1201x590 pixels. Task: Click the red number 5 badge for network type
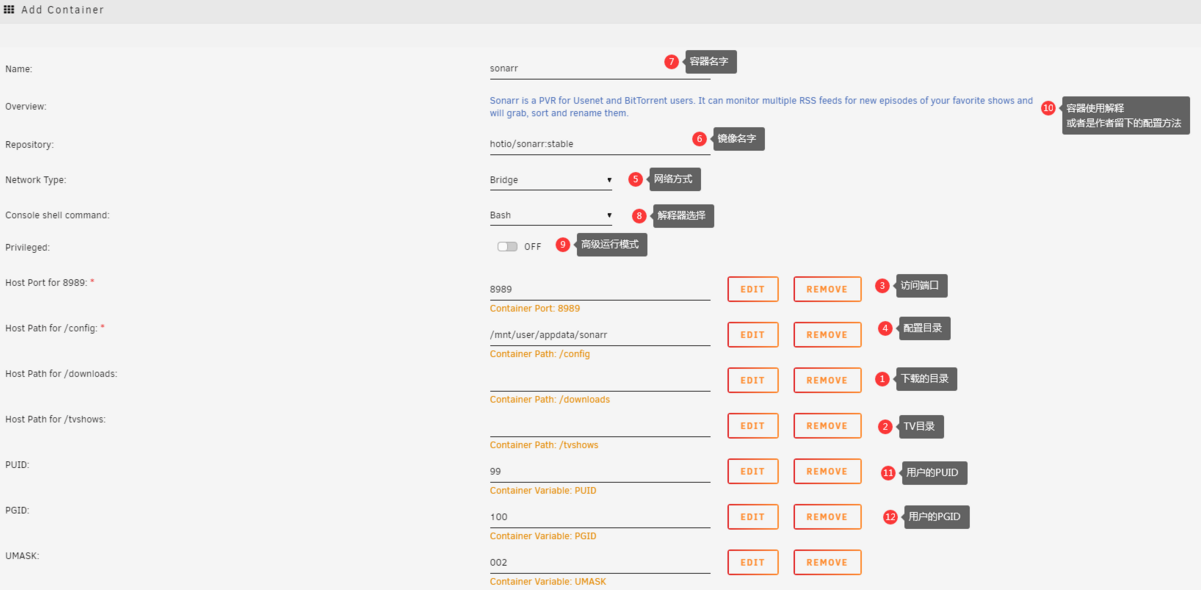click(635, 179)
